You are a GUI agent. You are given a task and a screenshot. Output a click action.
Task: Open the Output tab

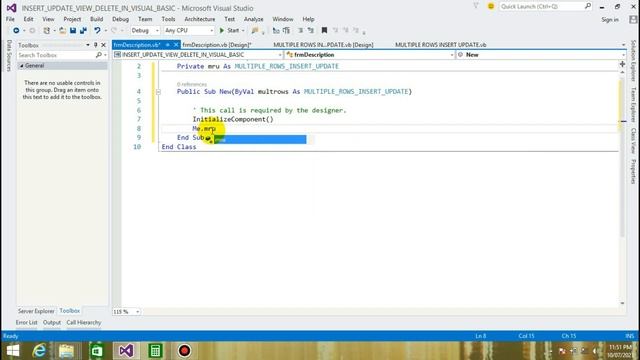(52, 322)
